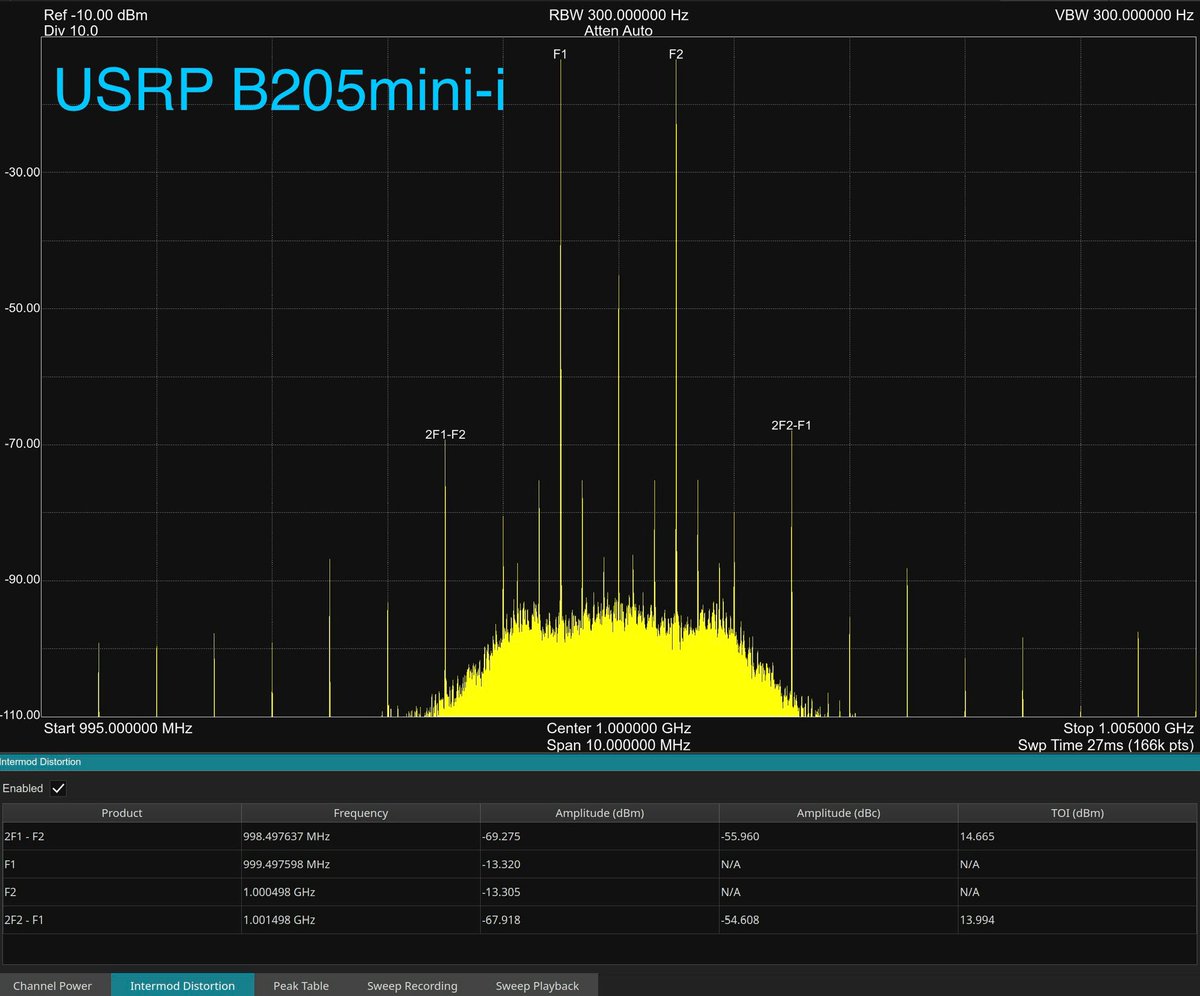1200x996 pixels.
Task: Click the Center 1.000000 GHz readout
Action: tap(619, 728)
